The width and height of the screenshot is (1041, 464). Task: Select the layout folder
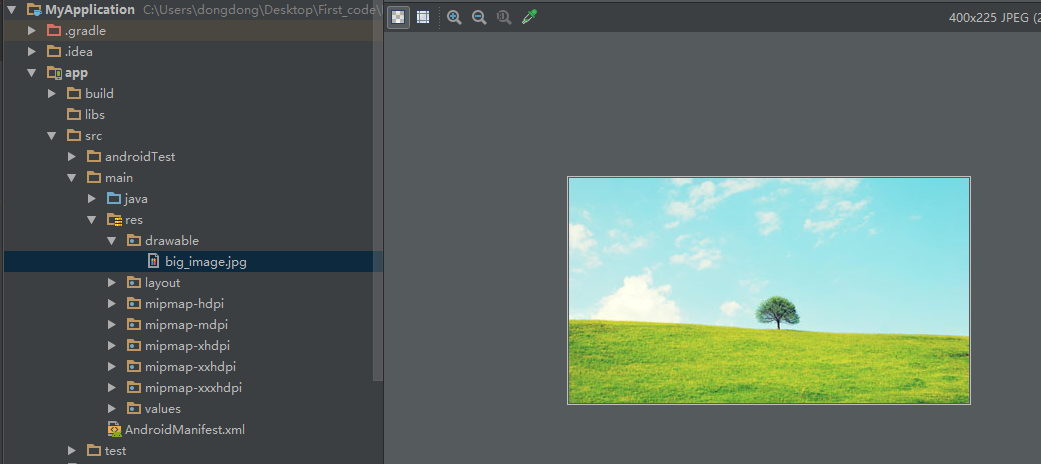tap(162, 283)
